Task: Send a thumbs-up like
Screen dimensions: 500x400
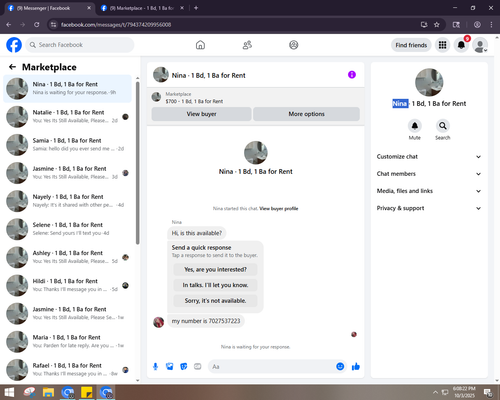Action: point(356,367)
